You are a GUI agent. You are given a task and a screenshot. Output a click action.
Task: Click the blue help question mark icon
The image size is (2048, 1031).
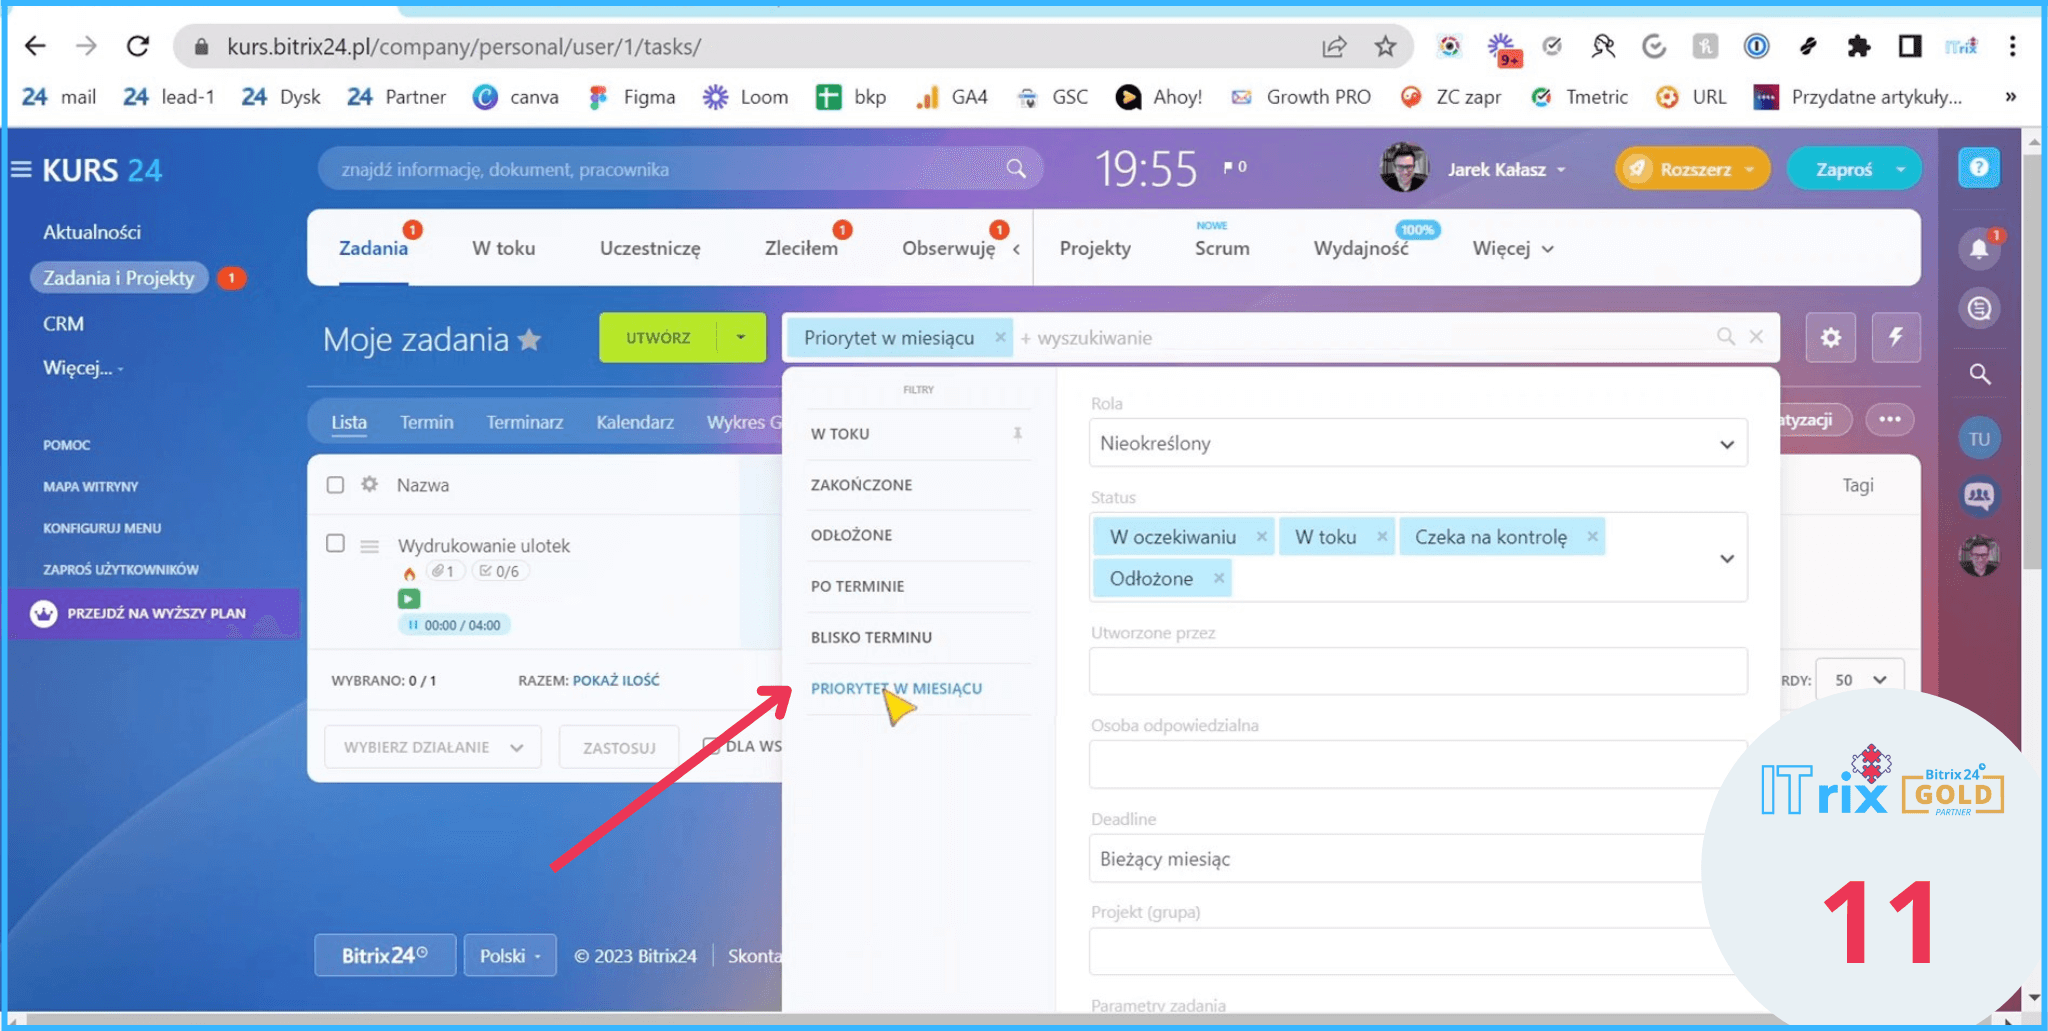tap(1979, 168)
